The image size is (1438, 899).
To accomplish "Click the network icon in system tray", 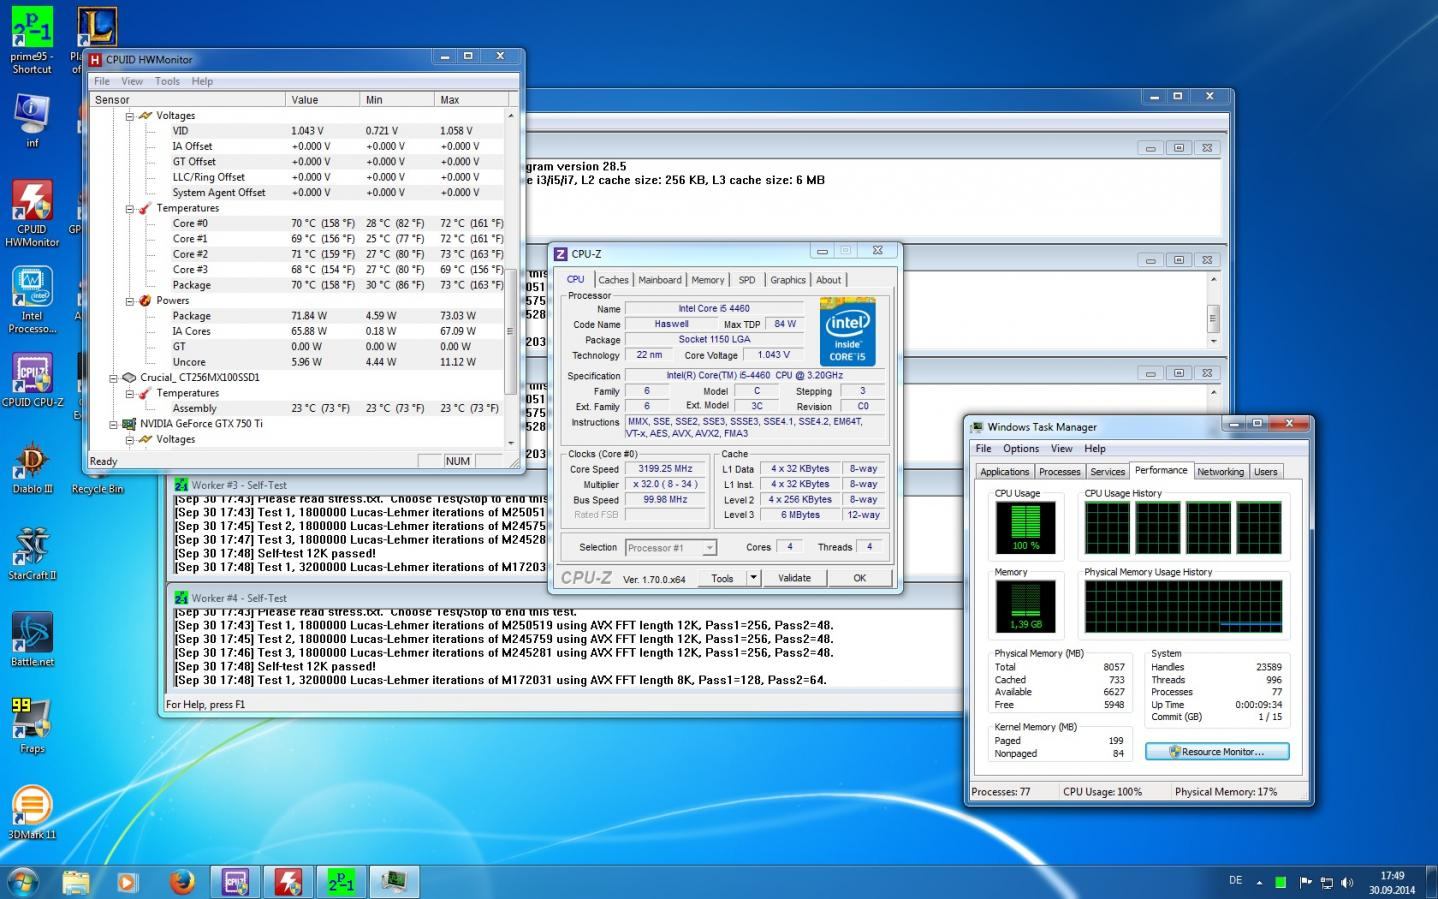I will [1326, 882].
